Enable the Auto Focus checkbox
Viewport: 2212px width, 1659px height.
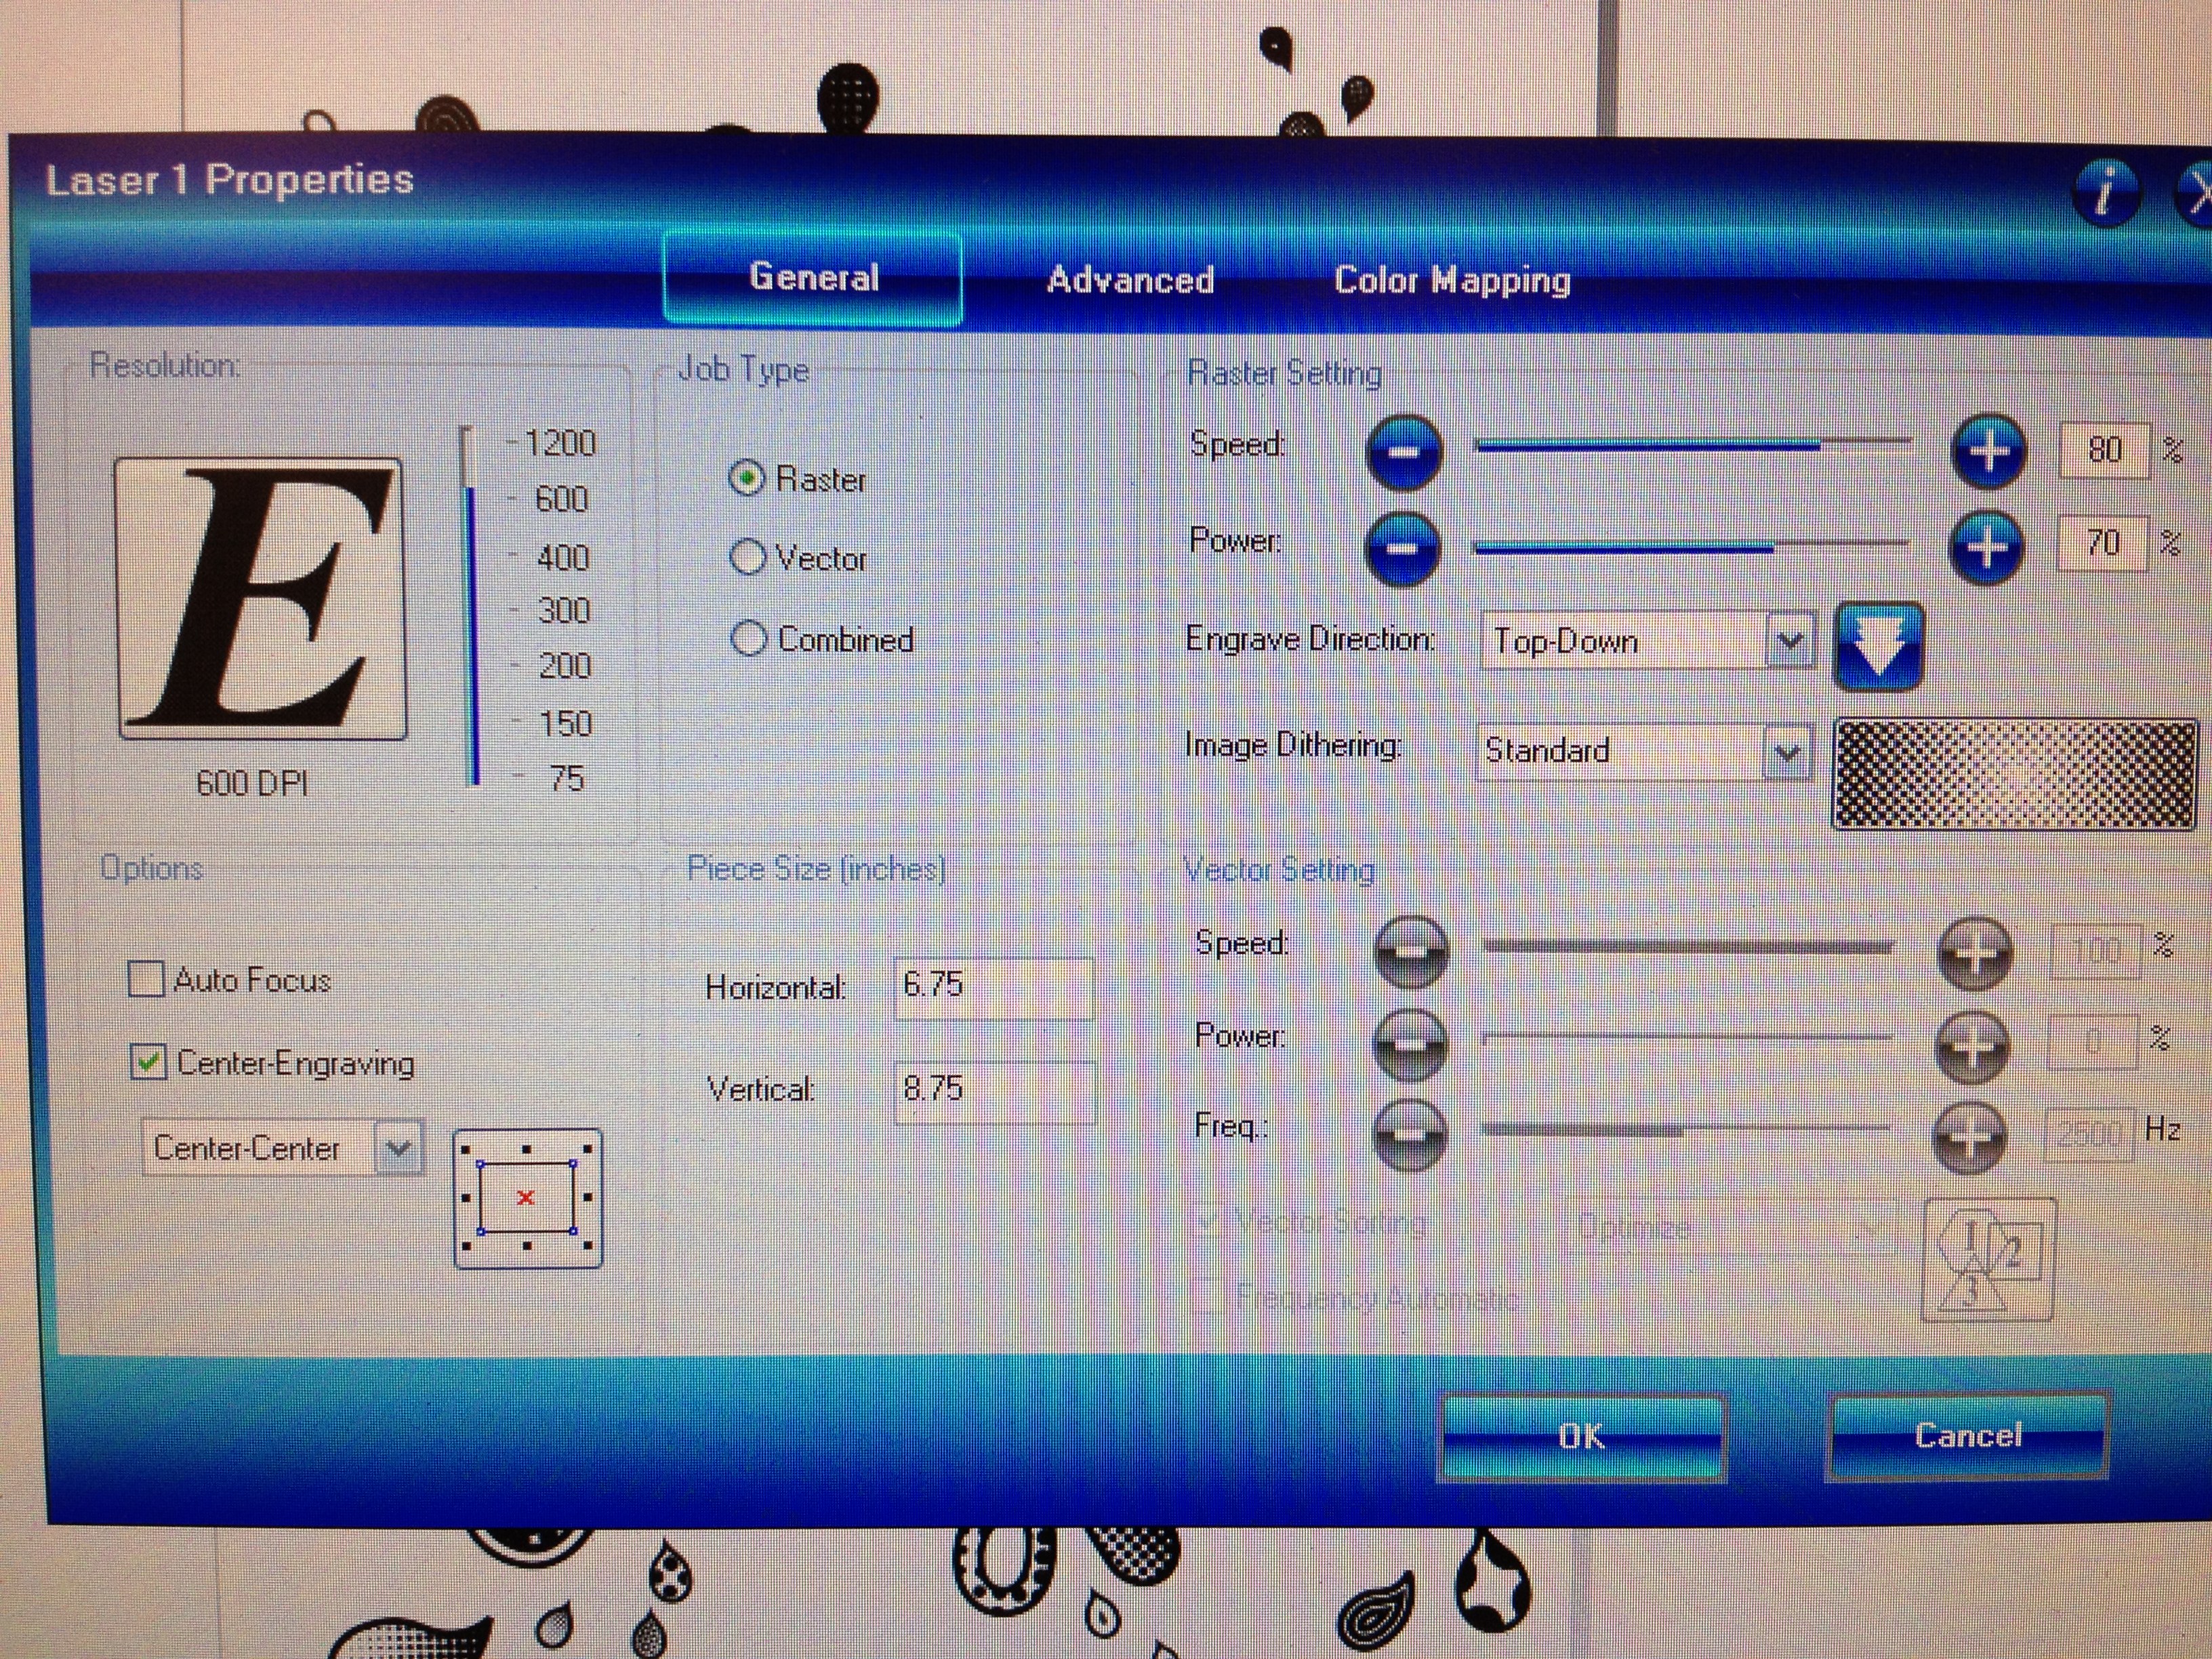146,979
